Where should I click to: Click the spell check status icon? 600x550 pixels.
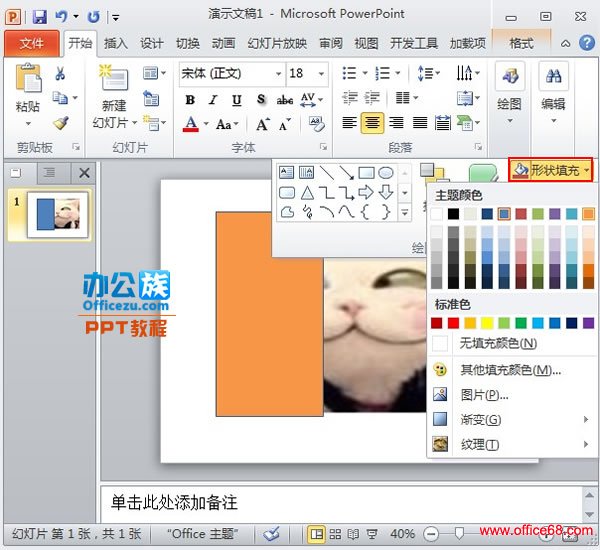click(x=271, y=534)
